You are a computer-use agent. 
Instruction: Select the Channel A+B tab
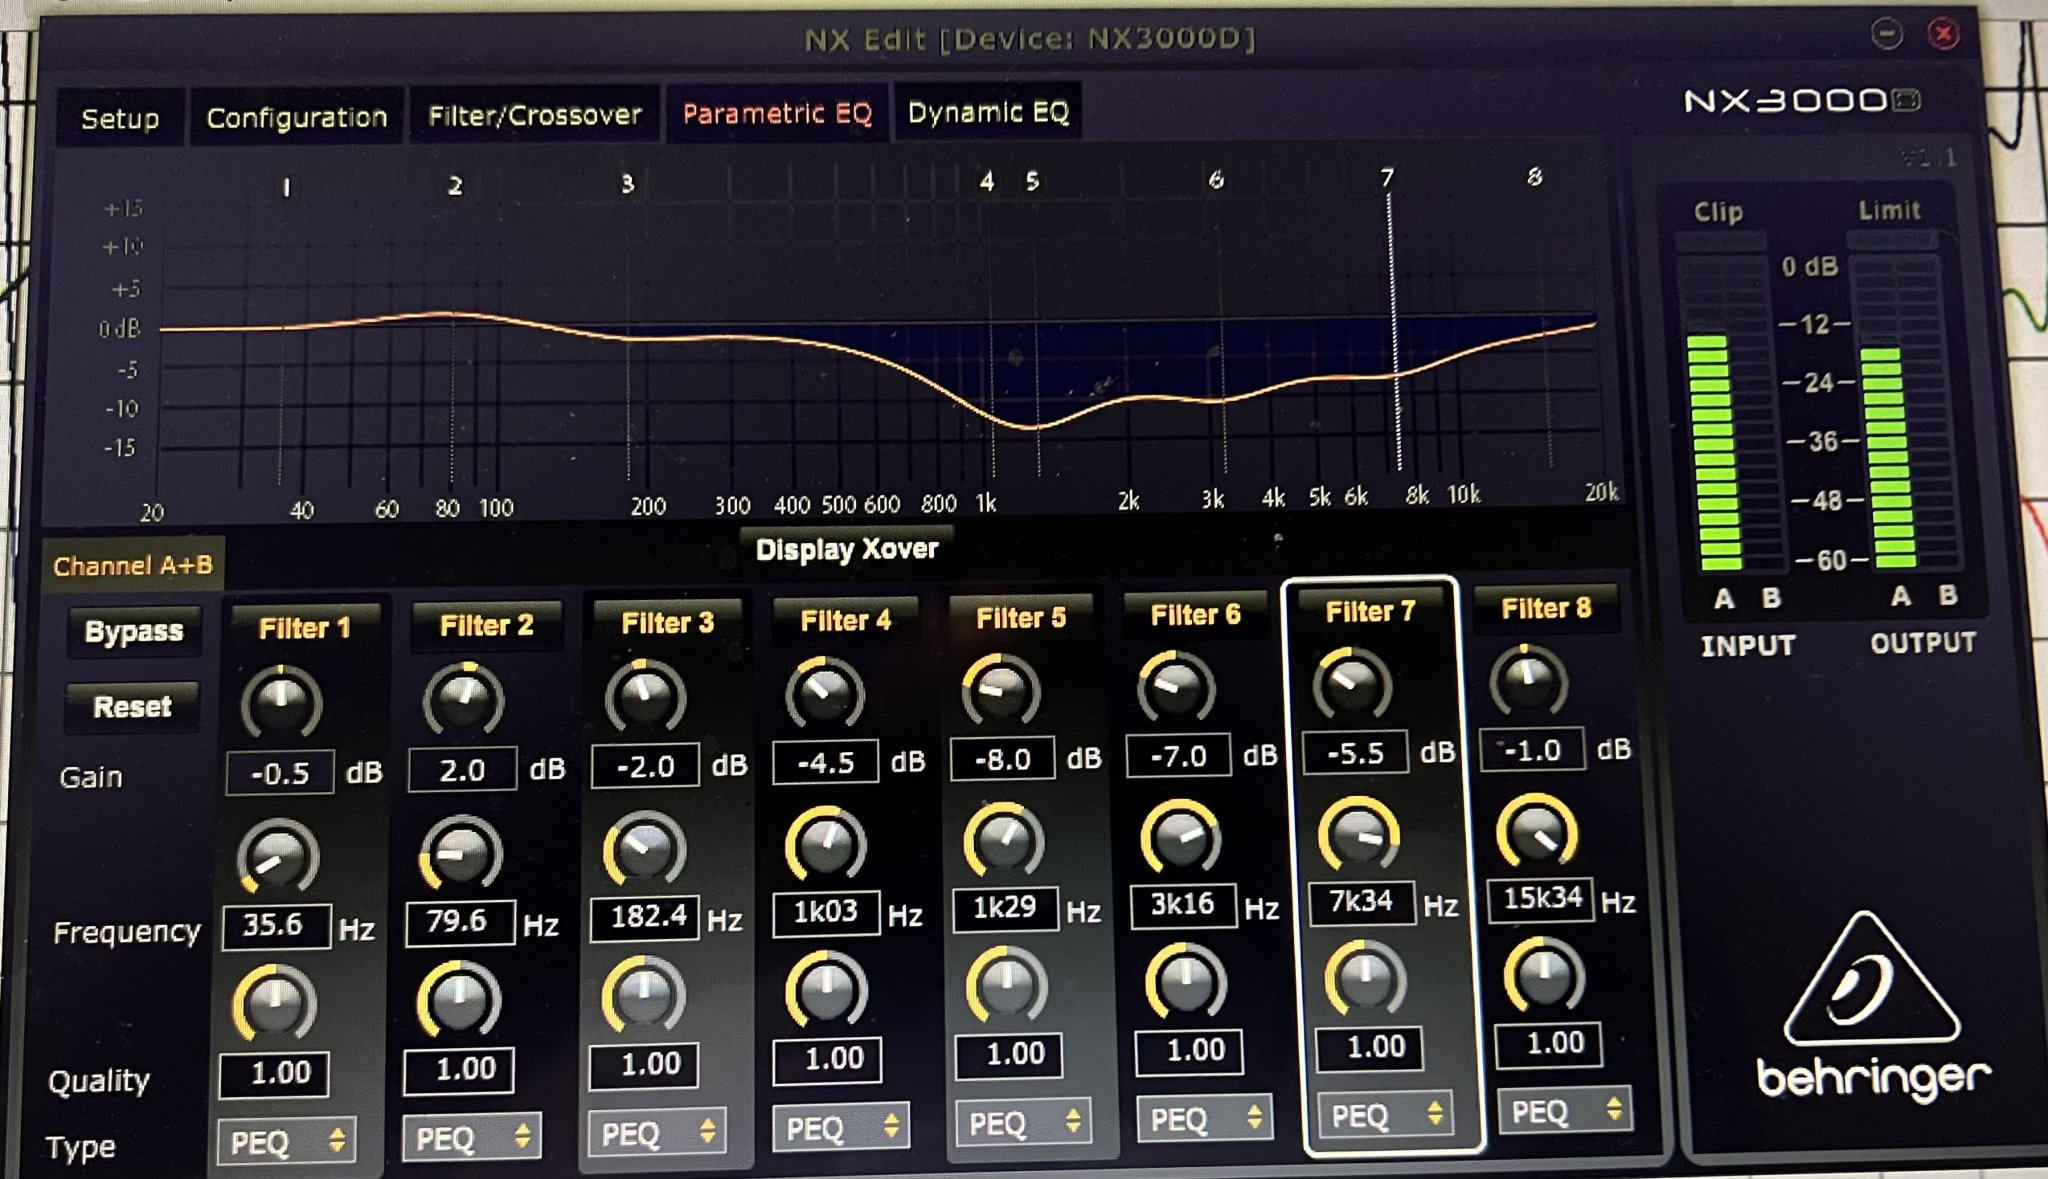pos(133,565)
